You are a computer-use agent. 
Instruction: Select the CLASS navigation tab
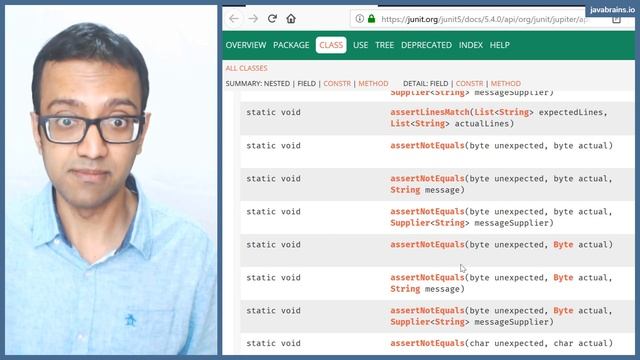(331, 45)
